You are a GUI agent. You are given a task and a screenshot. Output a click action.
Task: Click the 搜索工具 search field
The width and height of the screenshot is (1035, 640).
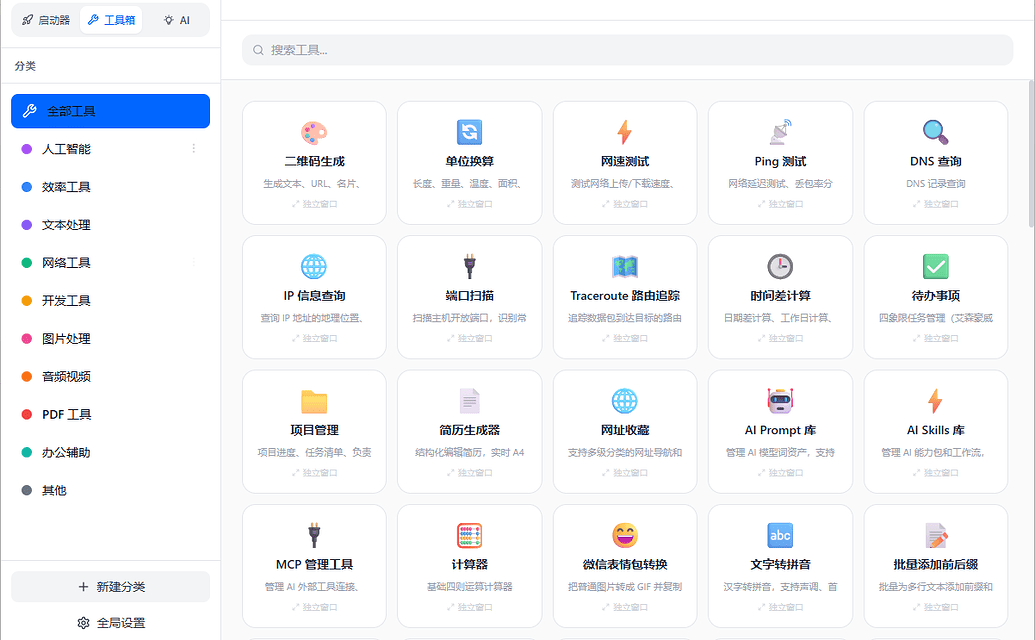[x=627, y=50]
